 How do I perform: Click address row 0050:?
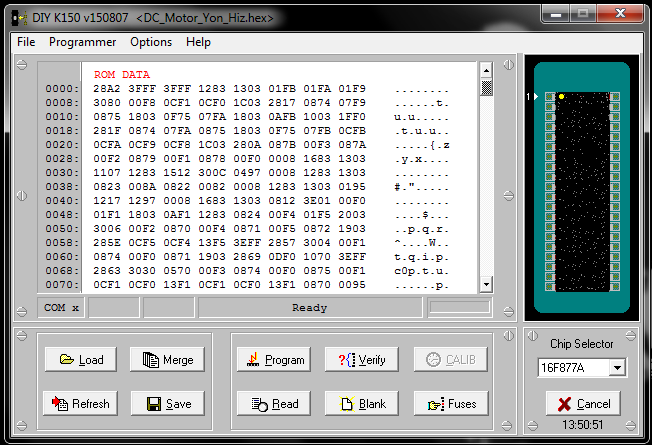[x=62, y=228]
